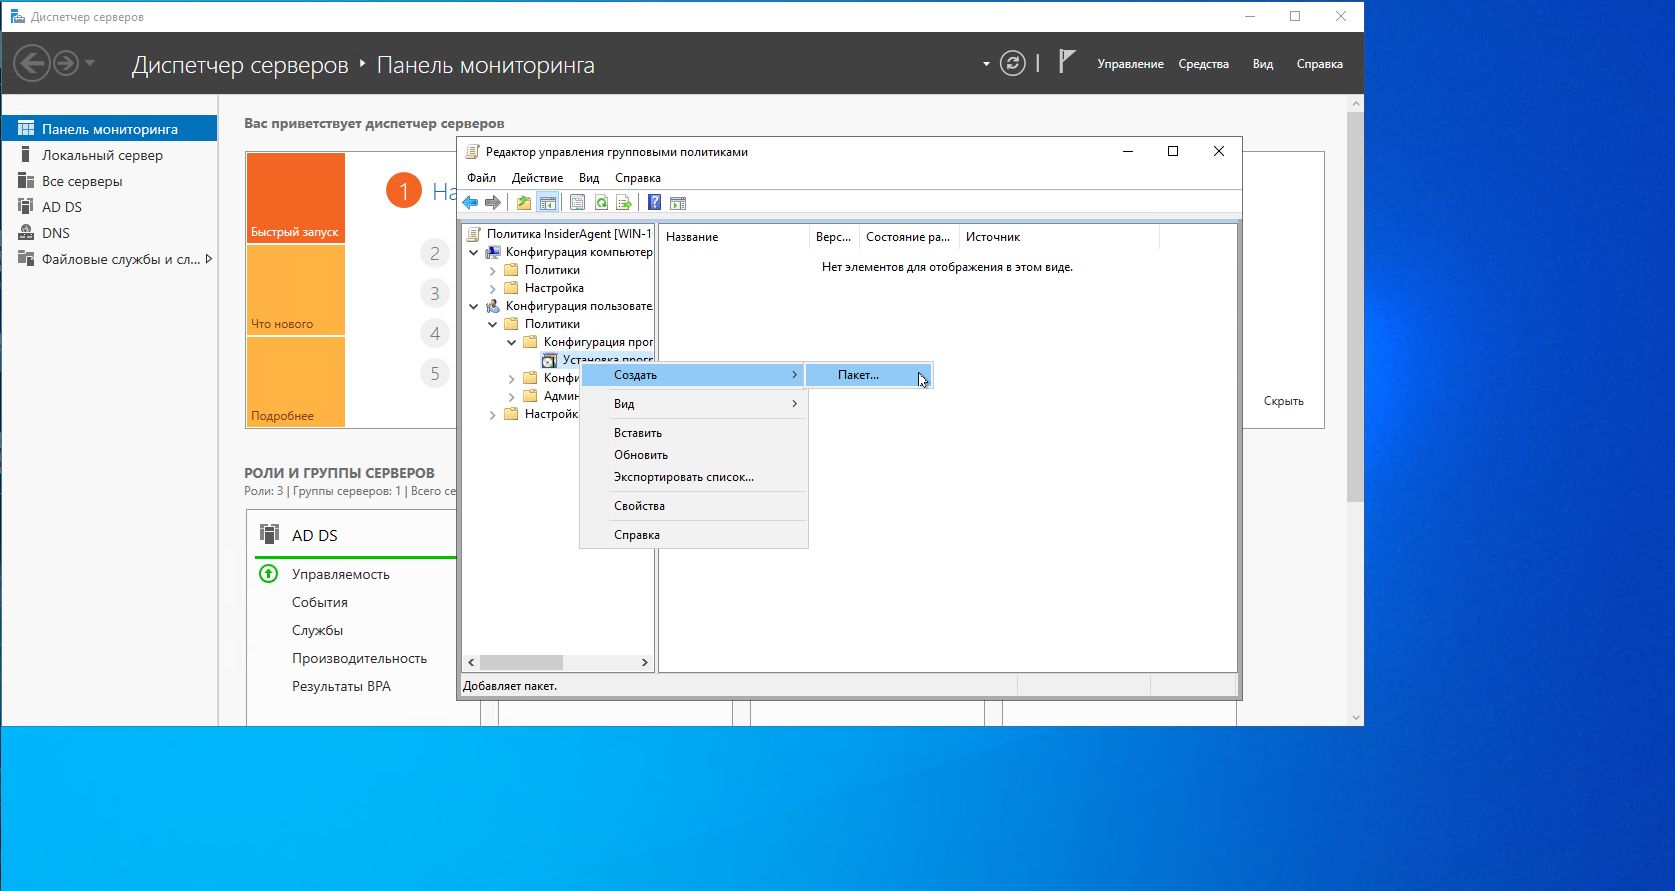Screen dimensions: 1675x891
Task: Select Локальный сервер in the left sidebar
Action: point(102,155)
